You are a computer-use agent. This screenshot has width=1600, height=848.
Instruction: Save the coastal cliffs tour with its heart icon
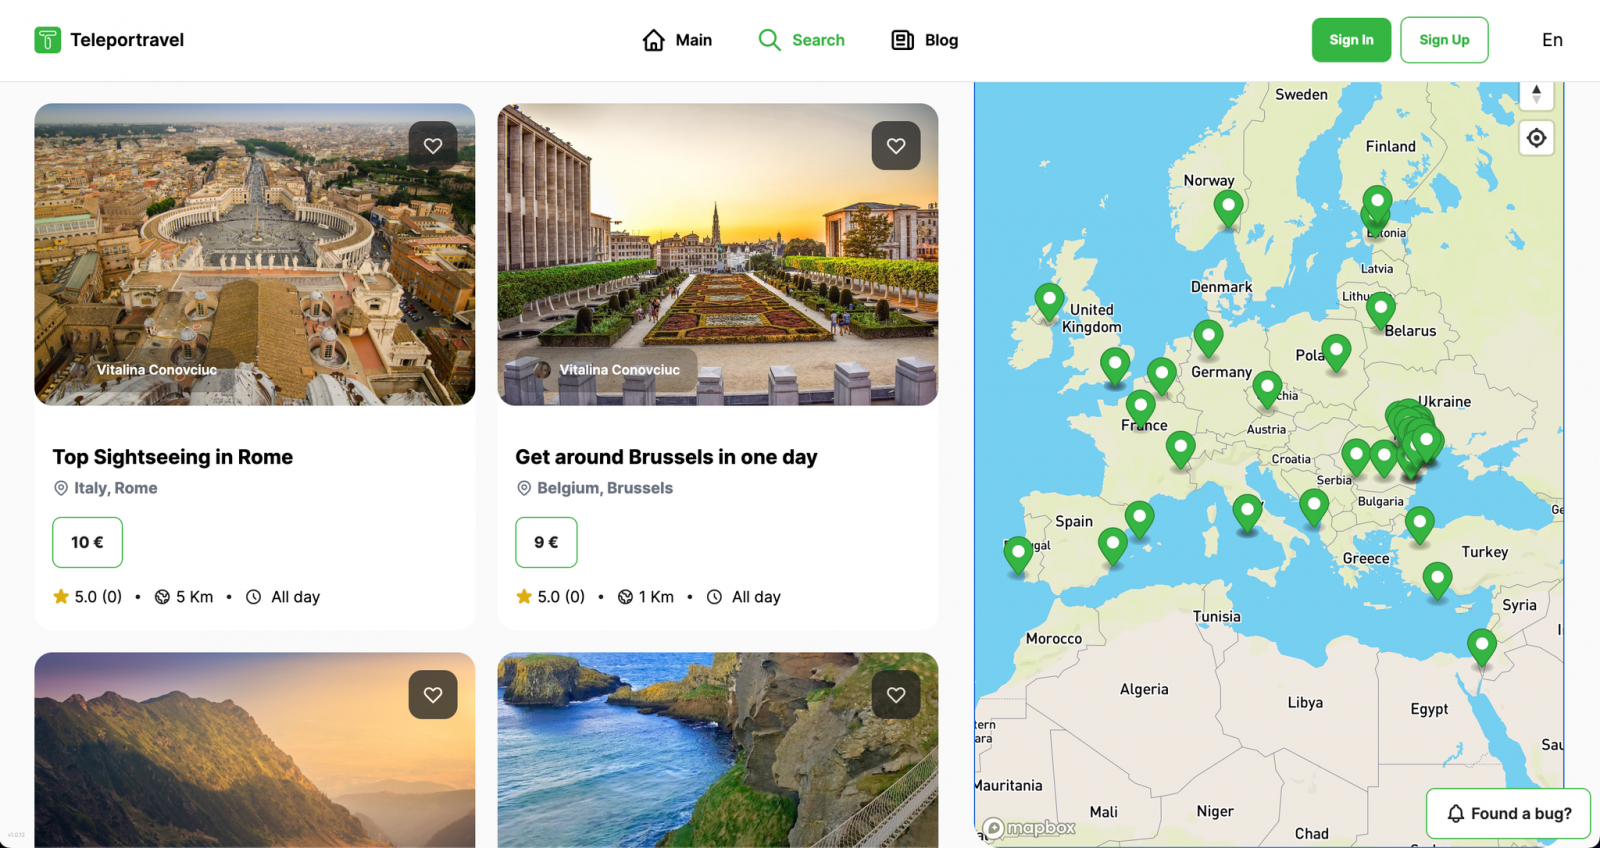[896, 695]
